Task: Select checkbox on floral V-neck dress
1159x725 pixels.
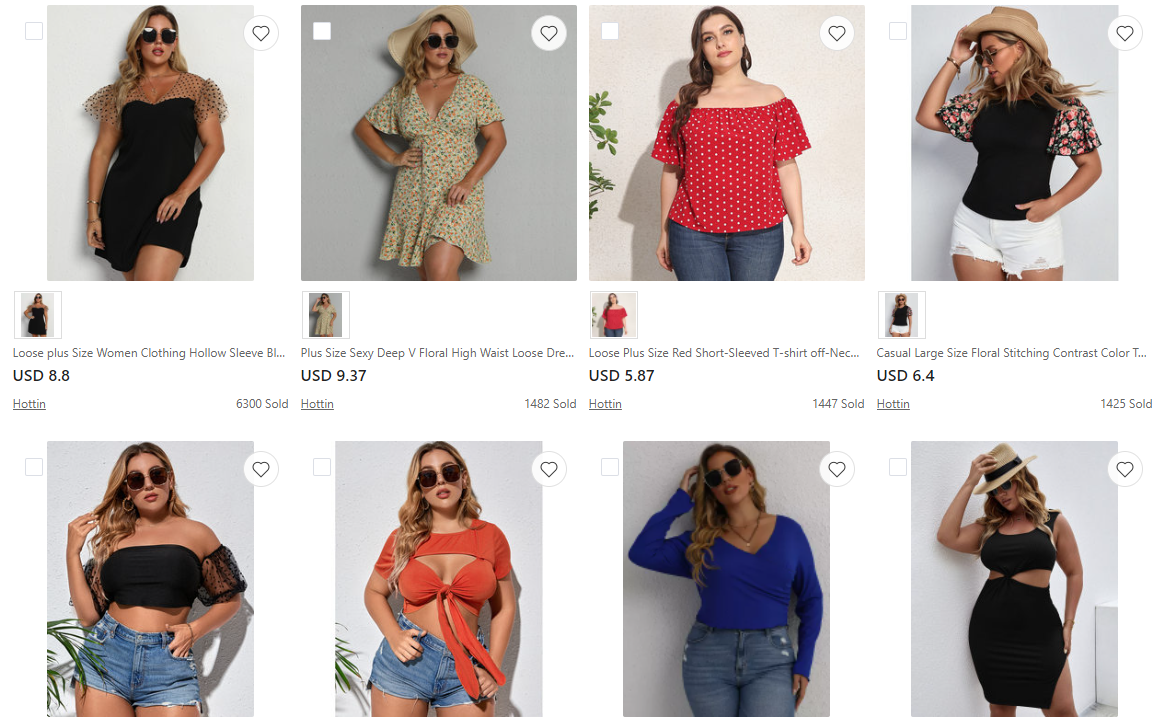Action: (322, 31)
